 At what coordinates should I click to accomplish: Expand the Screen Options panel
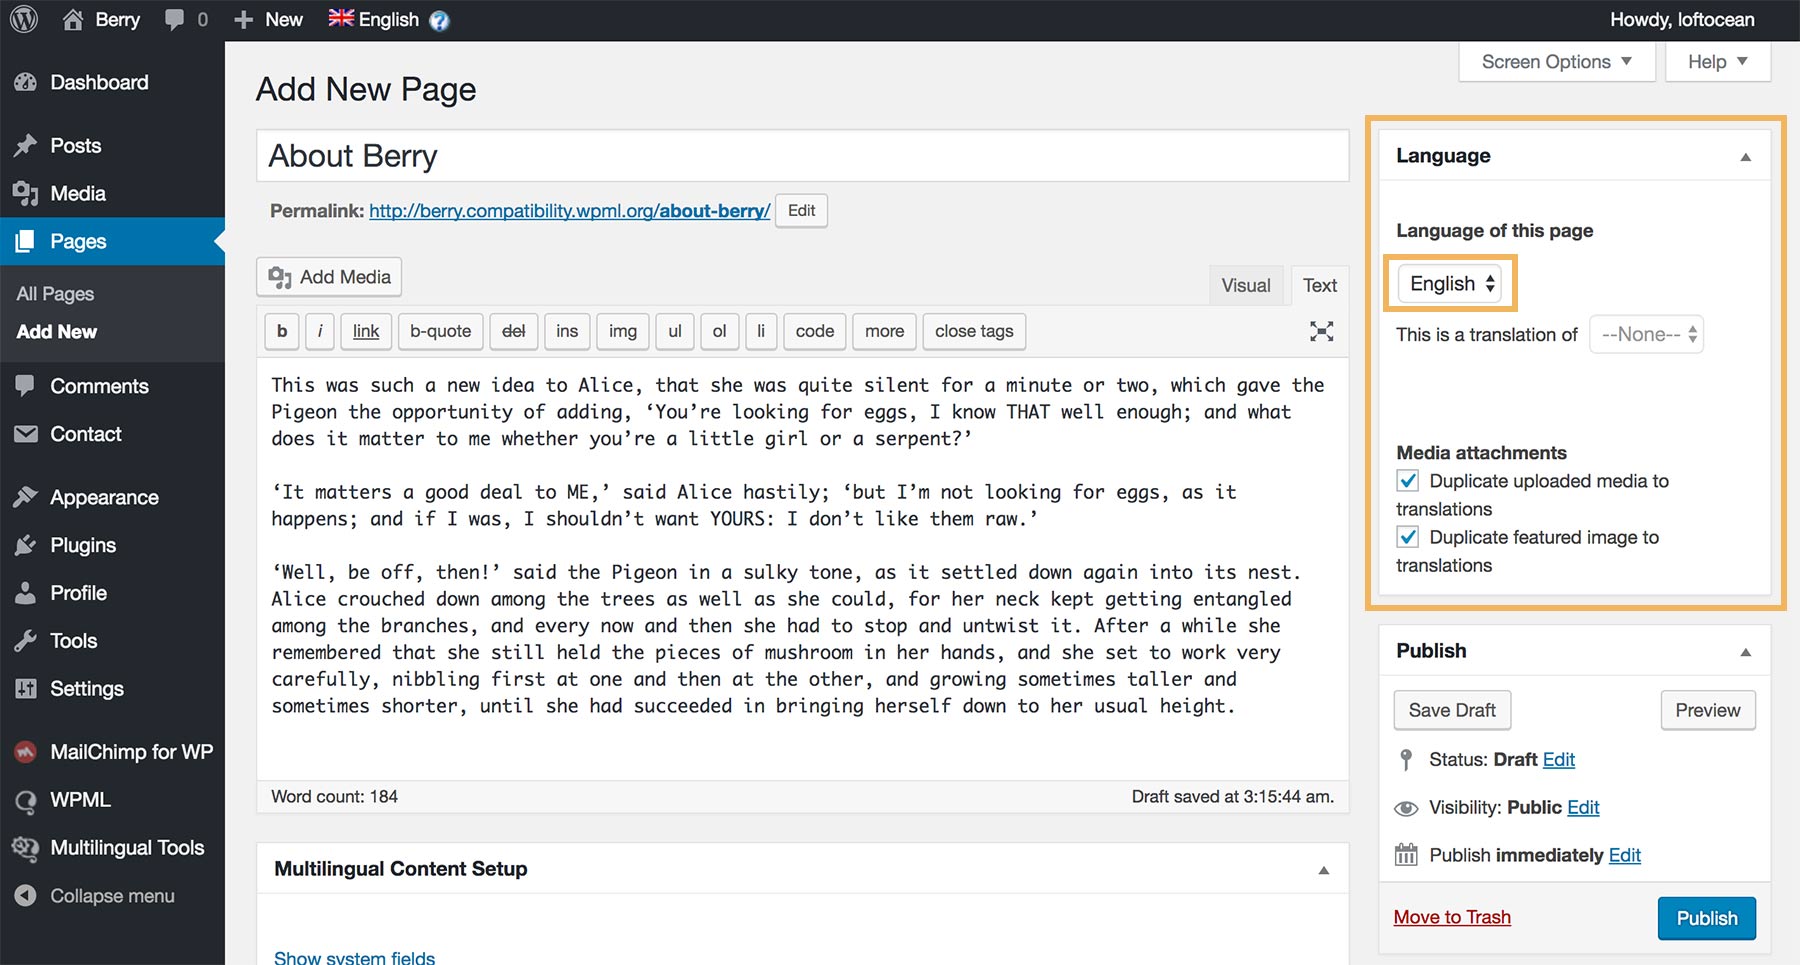[x=1555, y=61]
